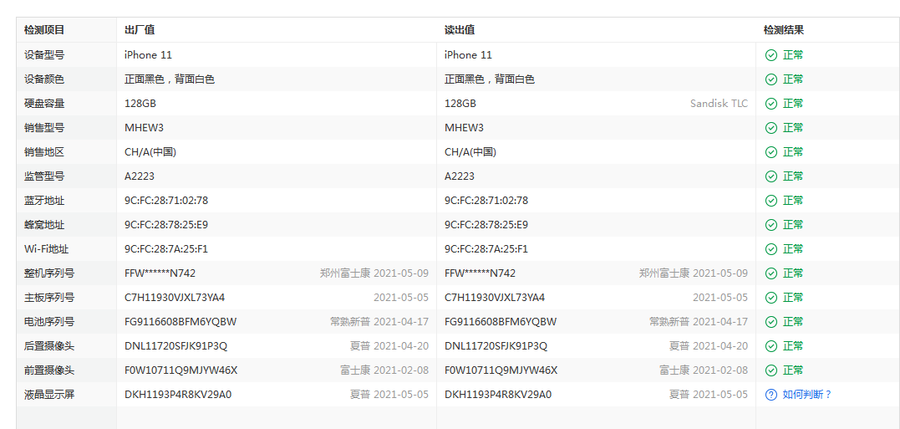Click the 蜂窝地址 row label
This screenshot has width=900, height=429.
pyautogui.click(x=44, y=225)
